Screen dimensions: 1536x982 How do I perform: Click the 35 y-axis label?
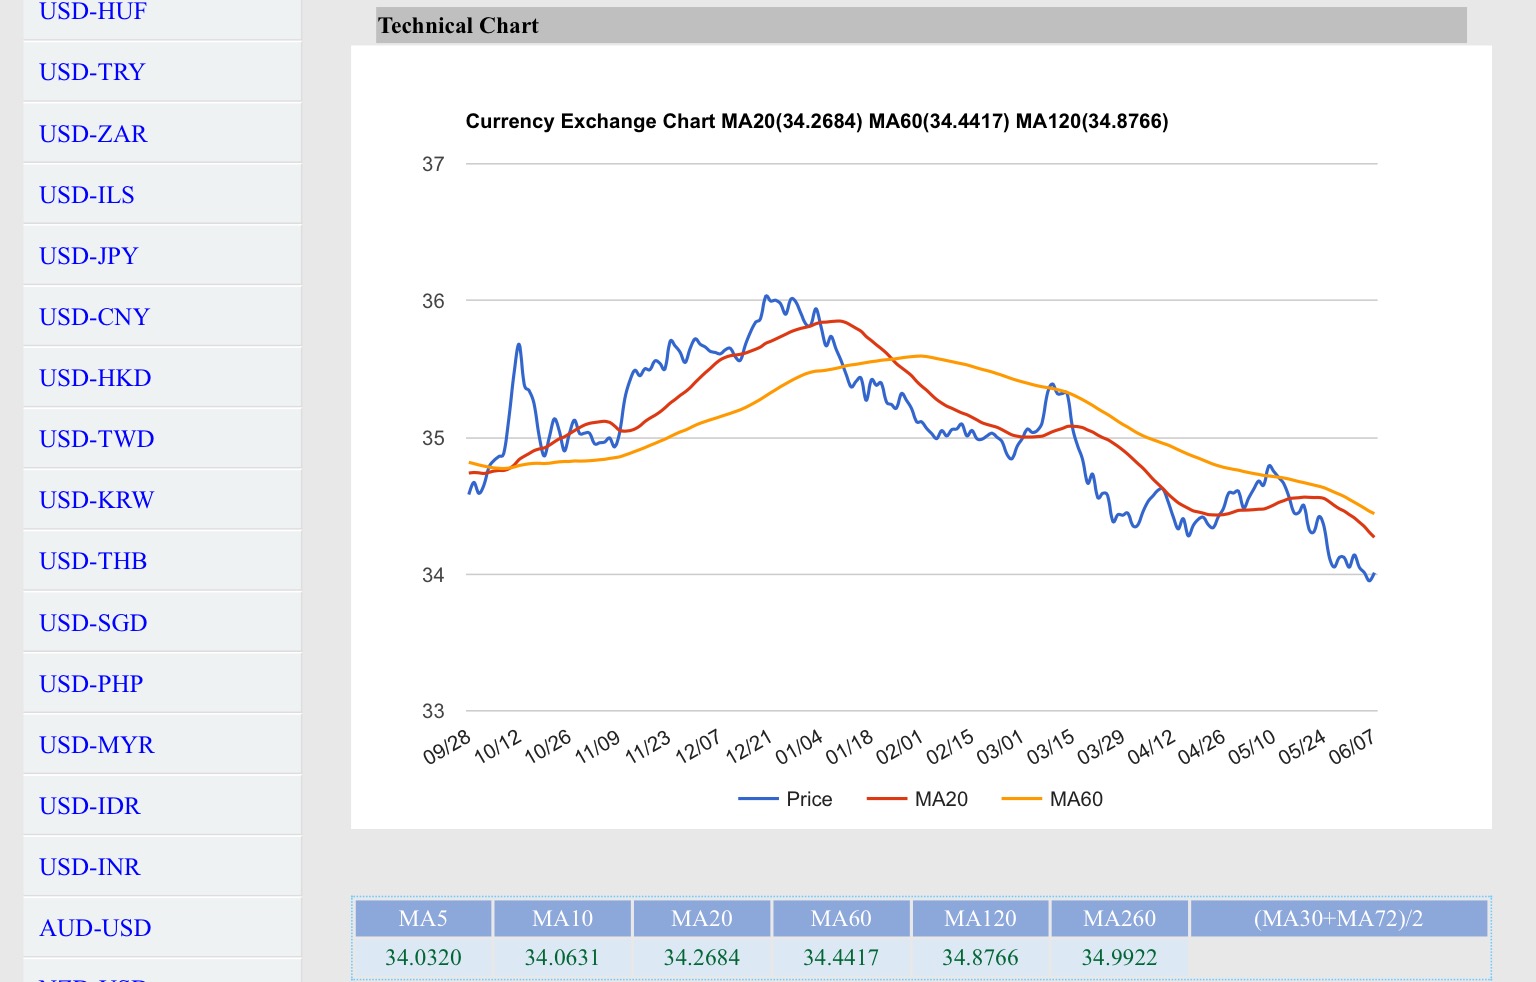tap(433, 438)
